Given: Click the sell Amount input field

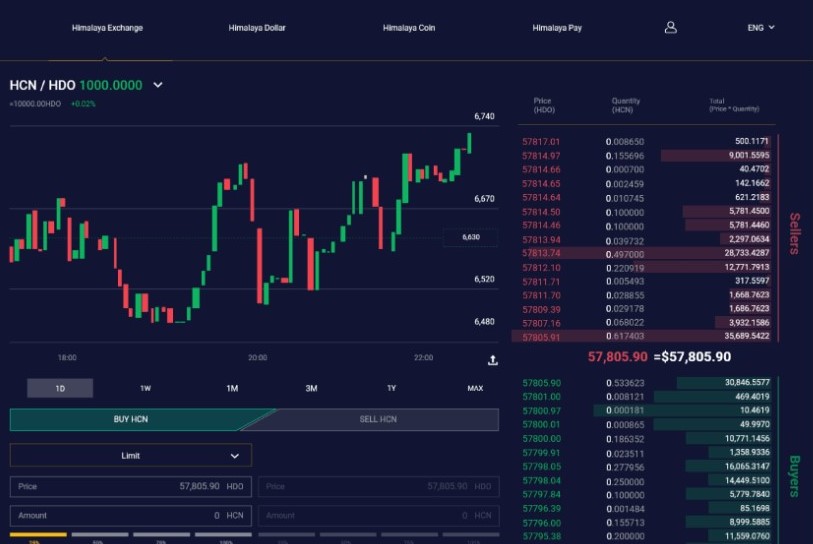Looking at the screenshot, I should tap(379, 515).
